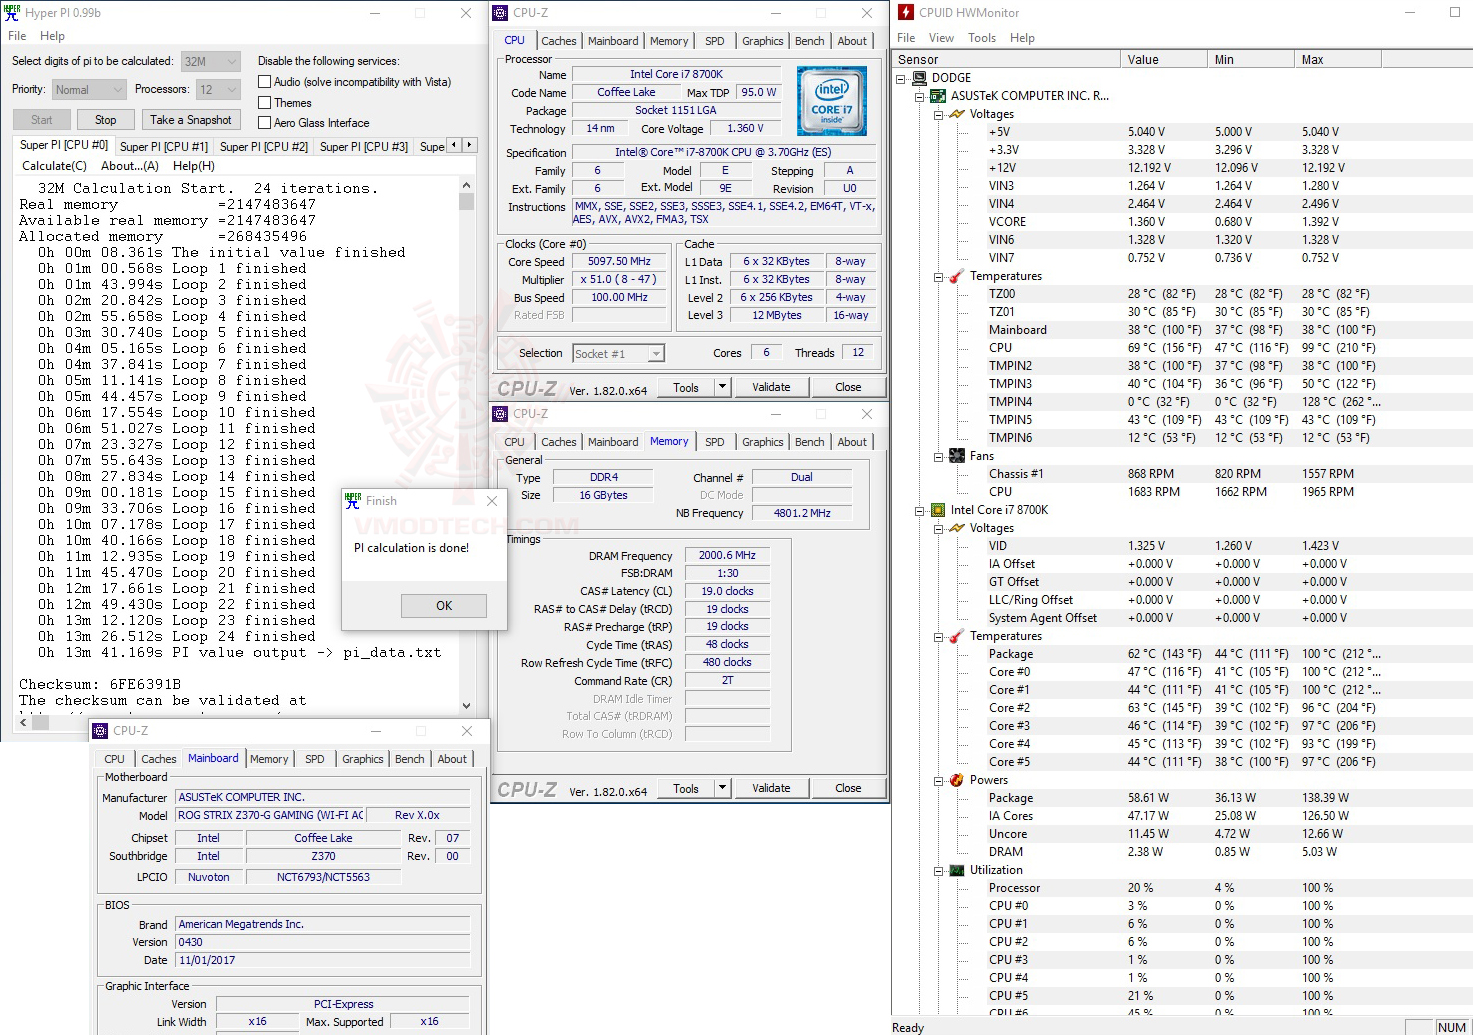The image size is (1473, 1035).
Task: Click the CPU-Z icon on the Memory window
Action: (501, 413)
